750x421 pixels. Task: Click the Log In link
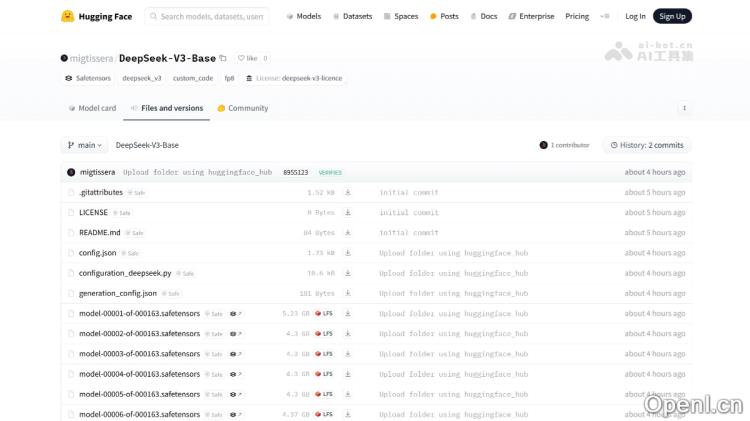(x=635, y=16)
